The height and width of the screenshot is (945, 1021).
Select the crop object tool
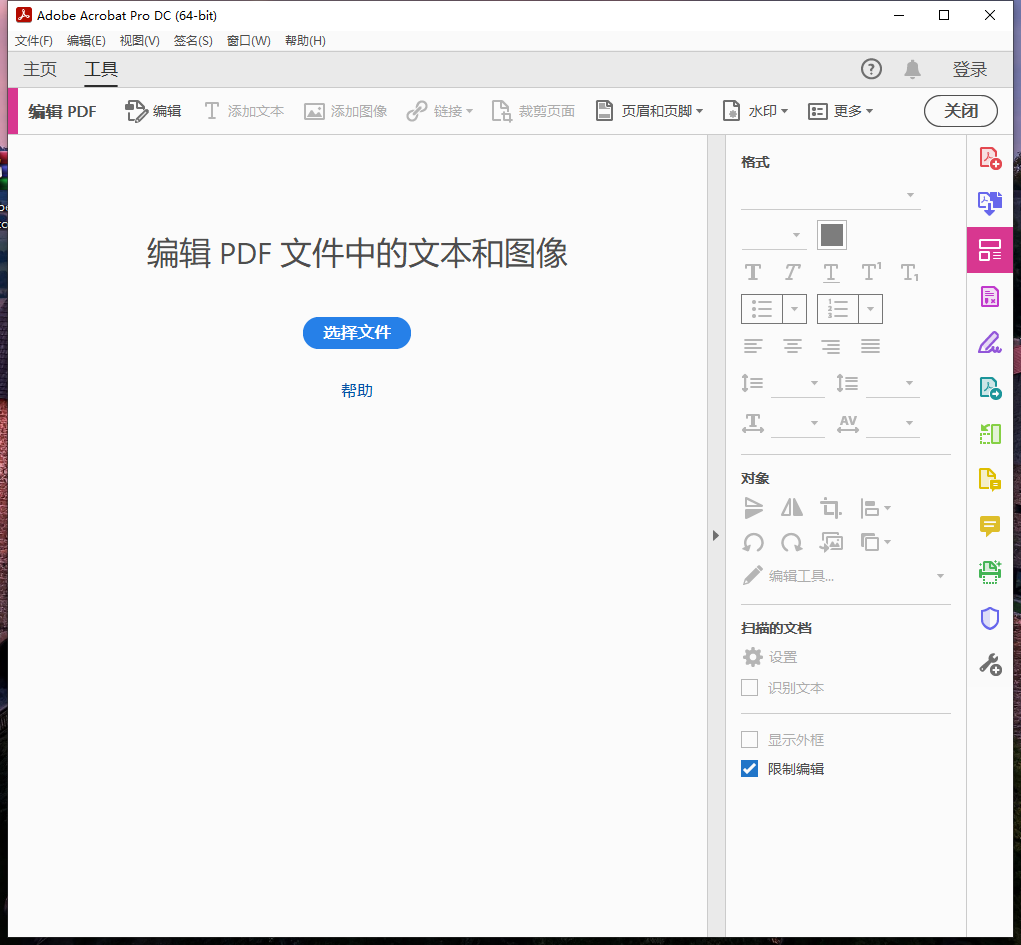tap(830, 508)
